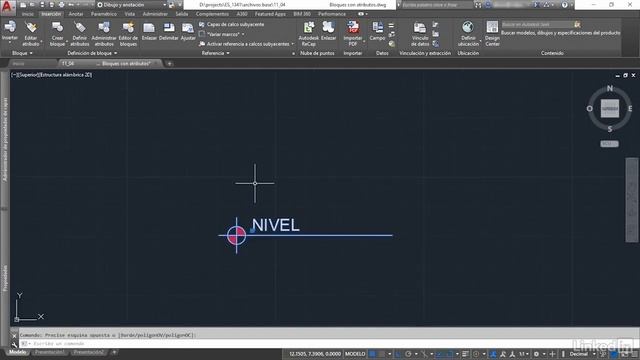Click the top search keyword field
The image size is (640, 360).
(x=437, y=5)
